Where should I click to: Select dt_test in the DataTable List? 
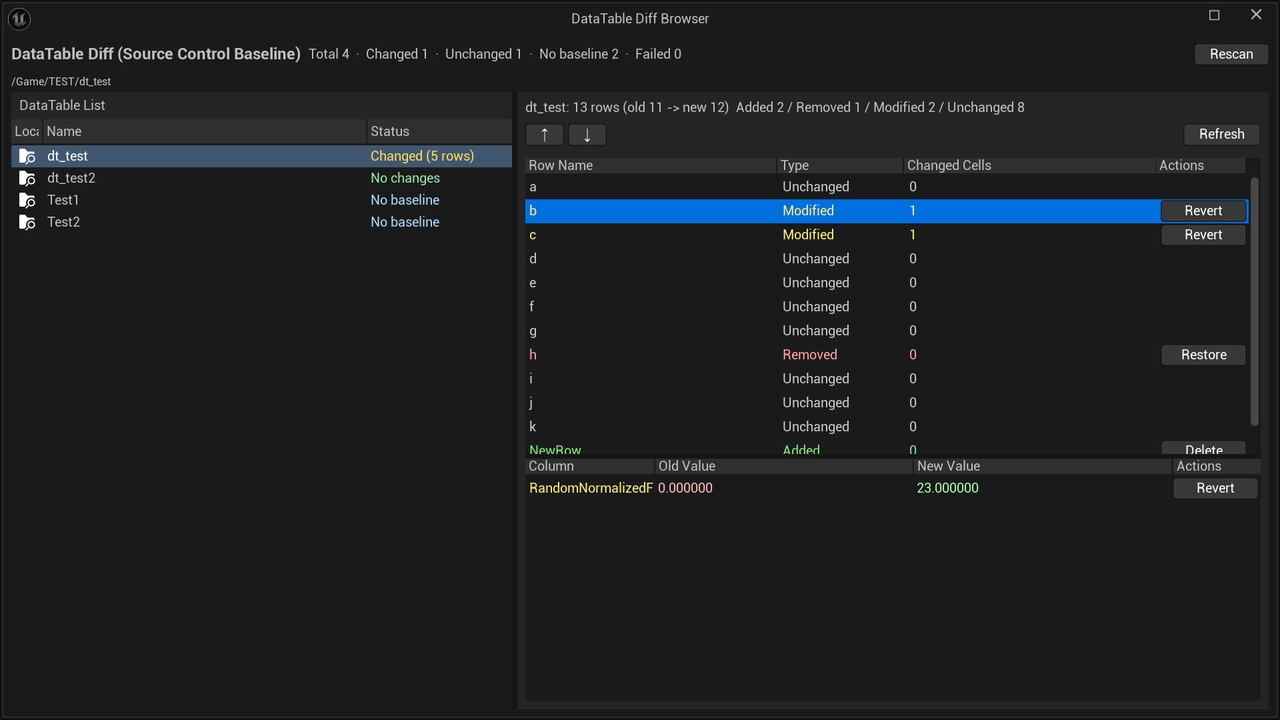[x=262, y=156]
